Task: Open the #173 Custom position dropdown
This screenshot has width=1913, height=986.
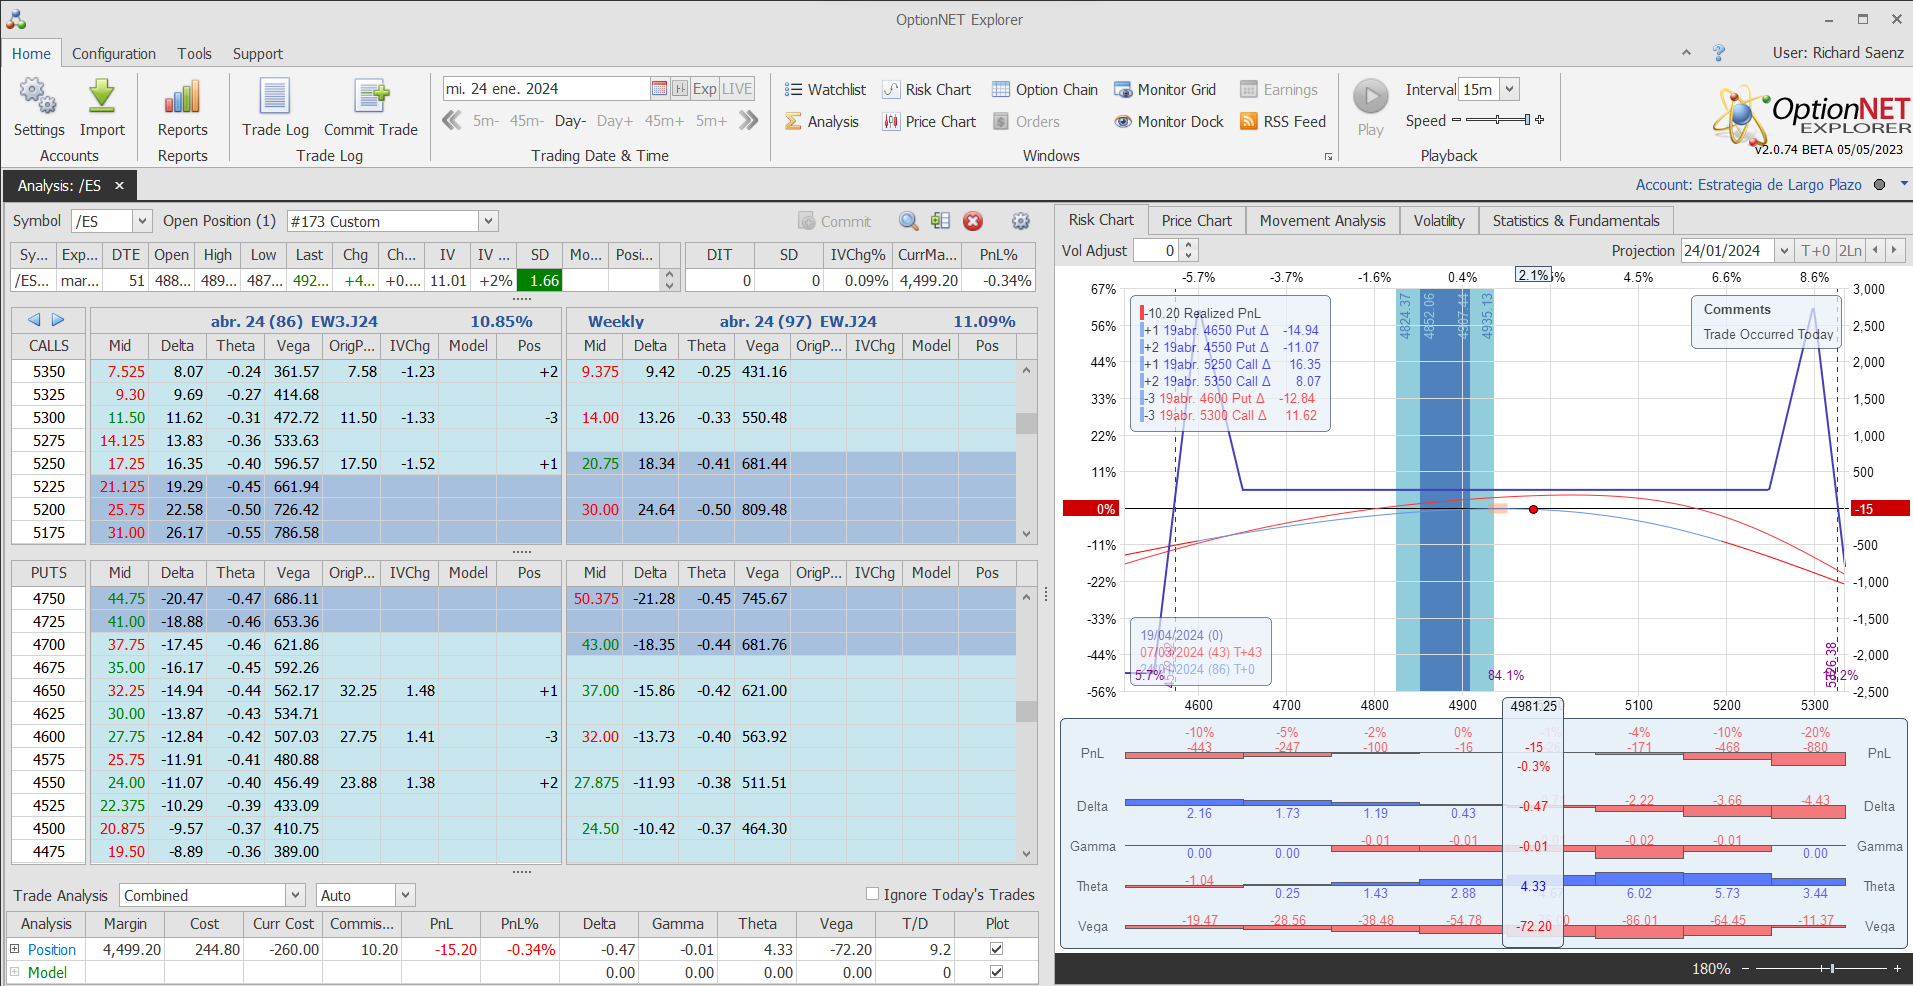Action: 488,221
